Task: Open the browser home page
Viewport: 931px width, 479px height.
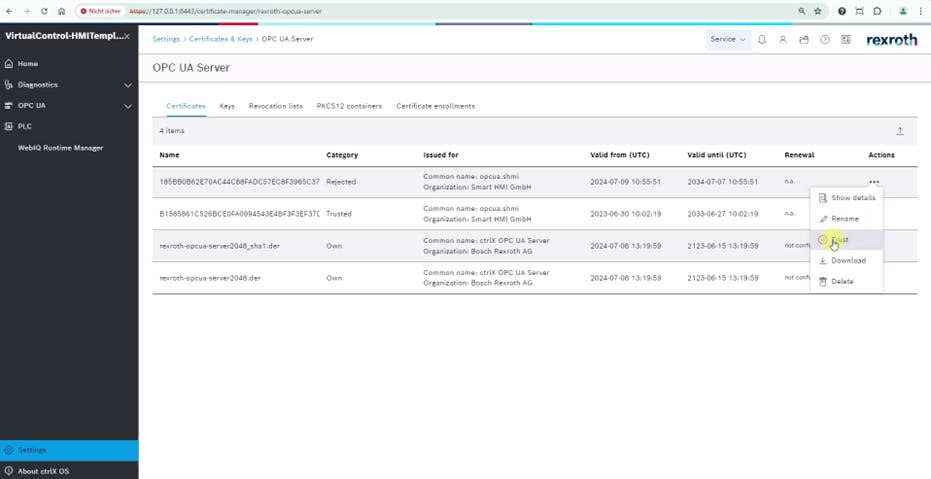Action: coord(62,11)
